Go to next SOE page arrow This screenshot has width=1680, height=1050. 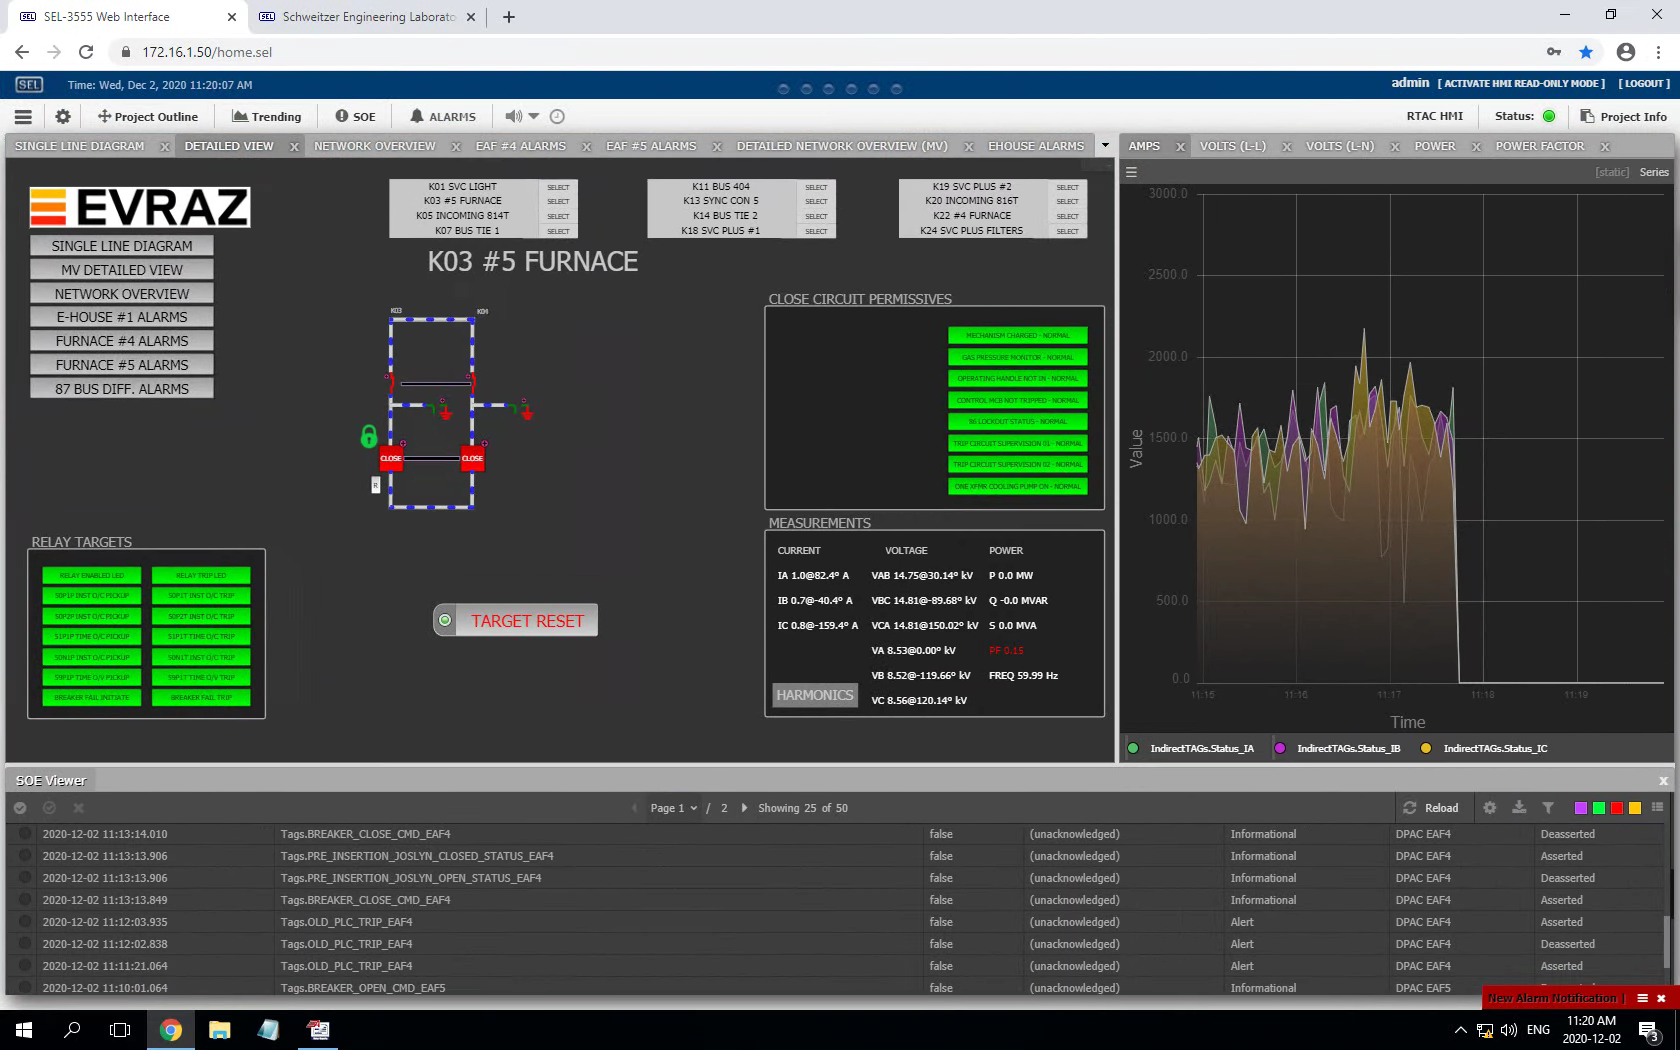click(744, 808)
